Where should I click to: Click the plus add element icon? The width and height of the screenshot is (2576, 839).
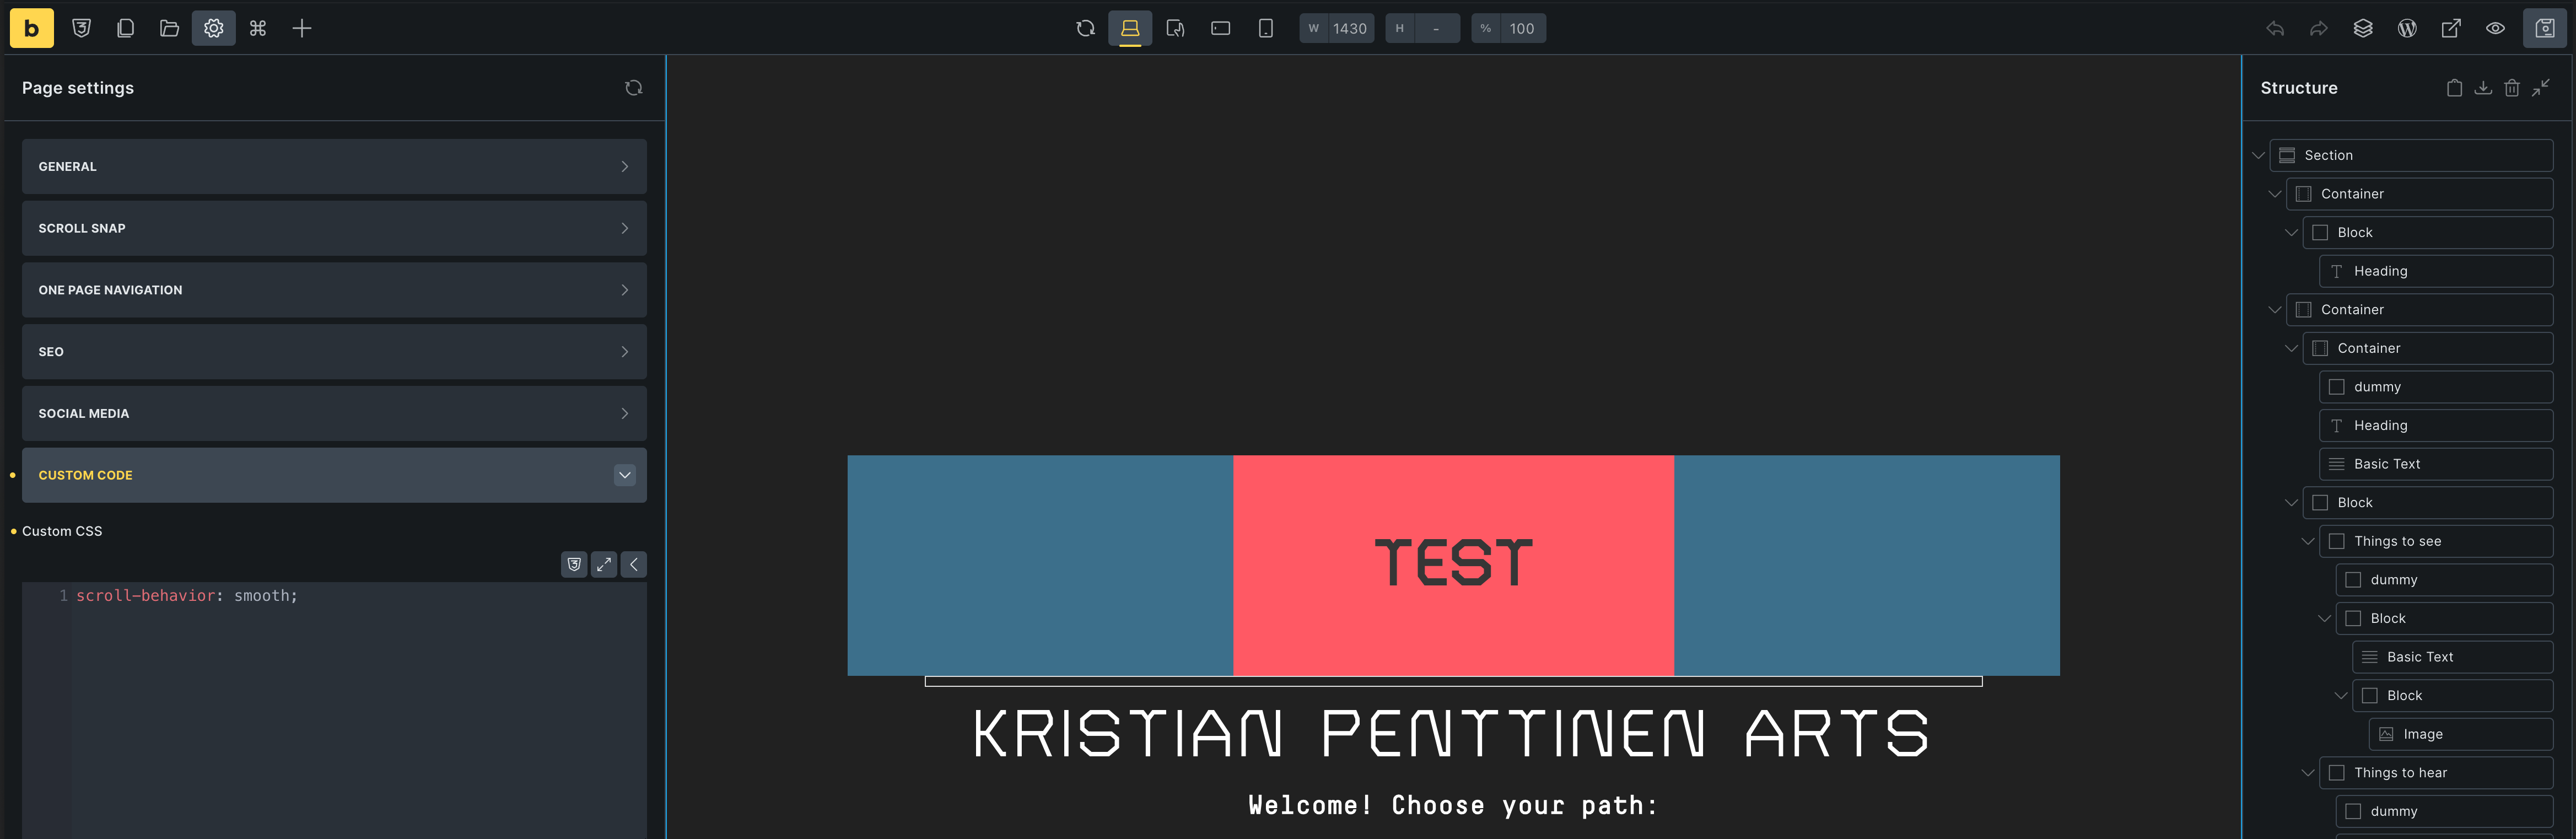(302, 28)
